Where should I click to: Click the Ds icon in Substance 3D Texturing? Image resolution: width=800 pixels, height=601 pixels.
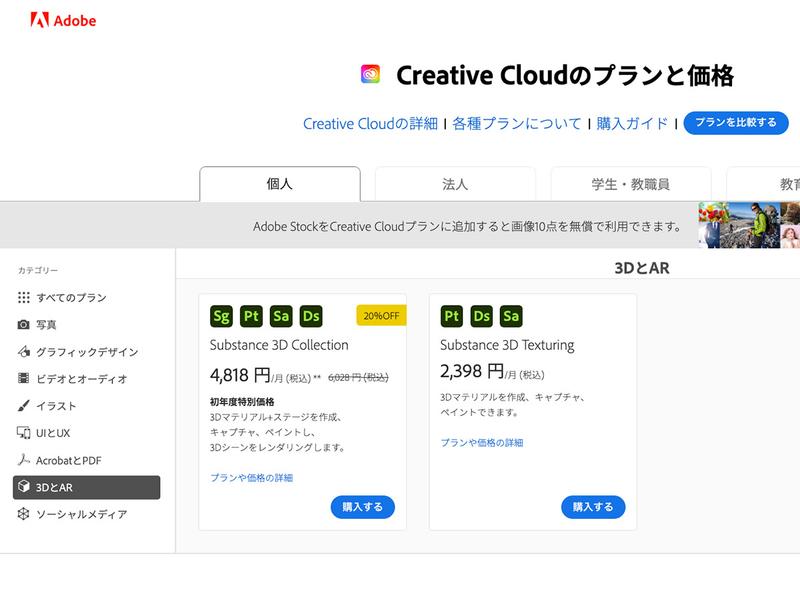[x=482, y=316]
